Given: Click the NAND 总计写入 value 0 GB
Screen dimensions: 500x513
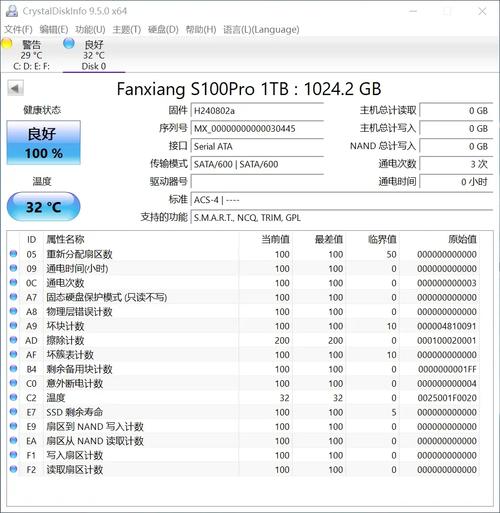Looking at the screenshot, I should pos(456,146).
